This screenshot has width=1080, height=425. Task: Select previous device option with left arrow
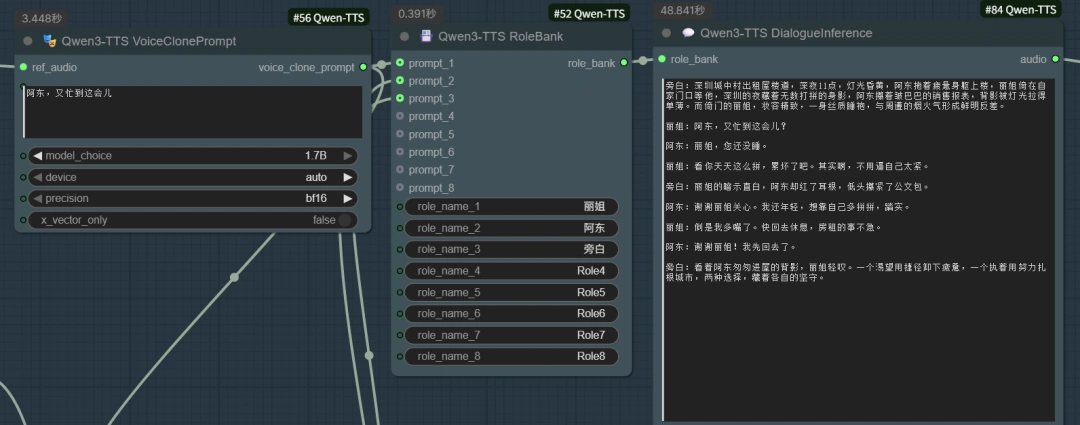click(x=38, y=177)
